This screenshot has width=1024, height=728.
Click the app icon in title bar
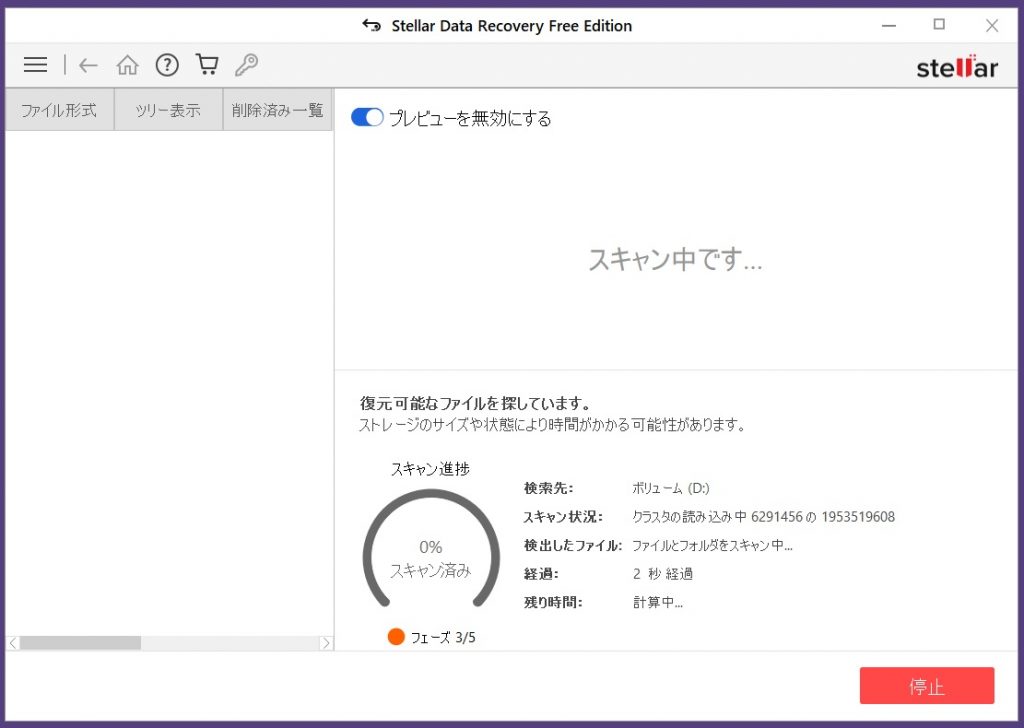coord(372,25)
